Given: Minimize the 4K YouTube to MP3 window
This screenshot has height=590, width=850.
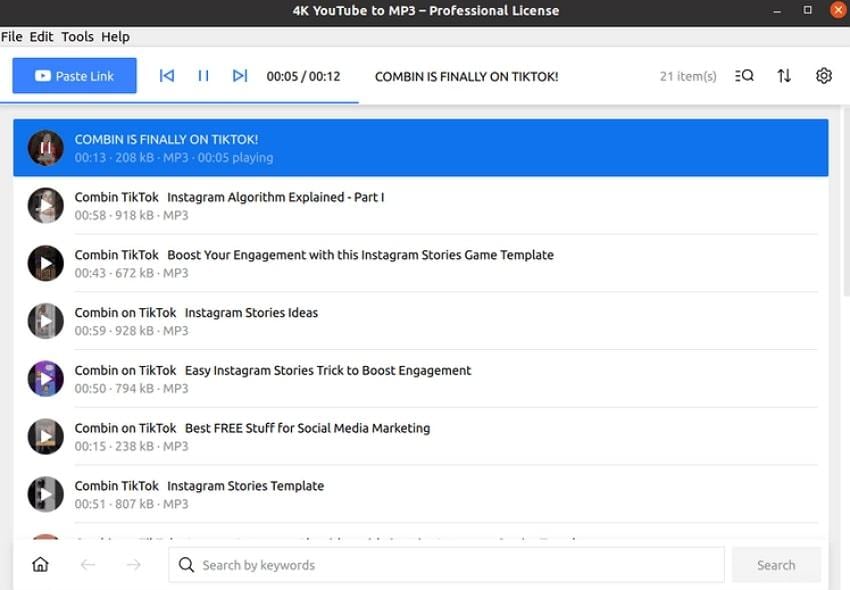Looking at the screenshot, I should pyautogui.click(x=777, y=11).
